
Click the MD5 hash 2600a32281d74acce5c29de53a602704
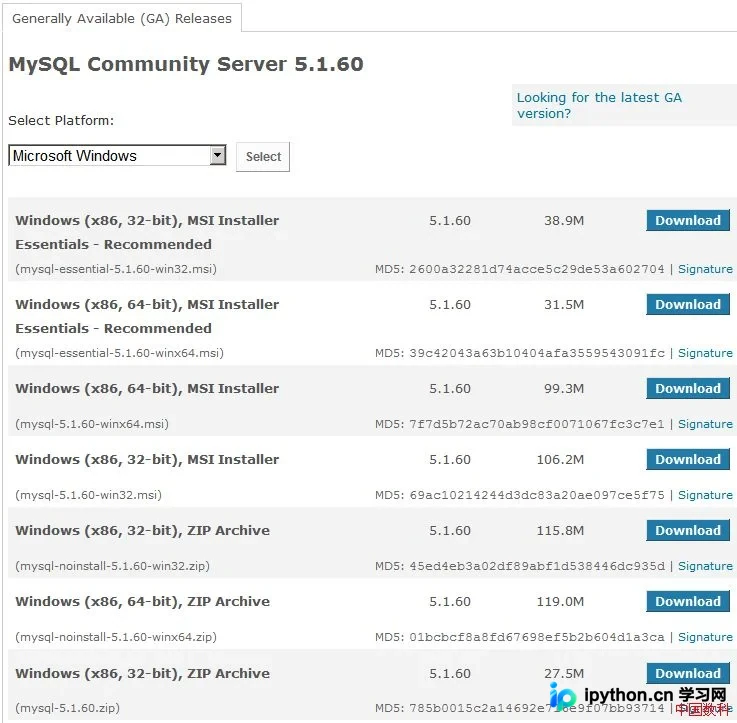click(537, 269)
